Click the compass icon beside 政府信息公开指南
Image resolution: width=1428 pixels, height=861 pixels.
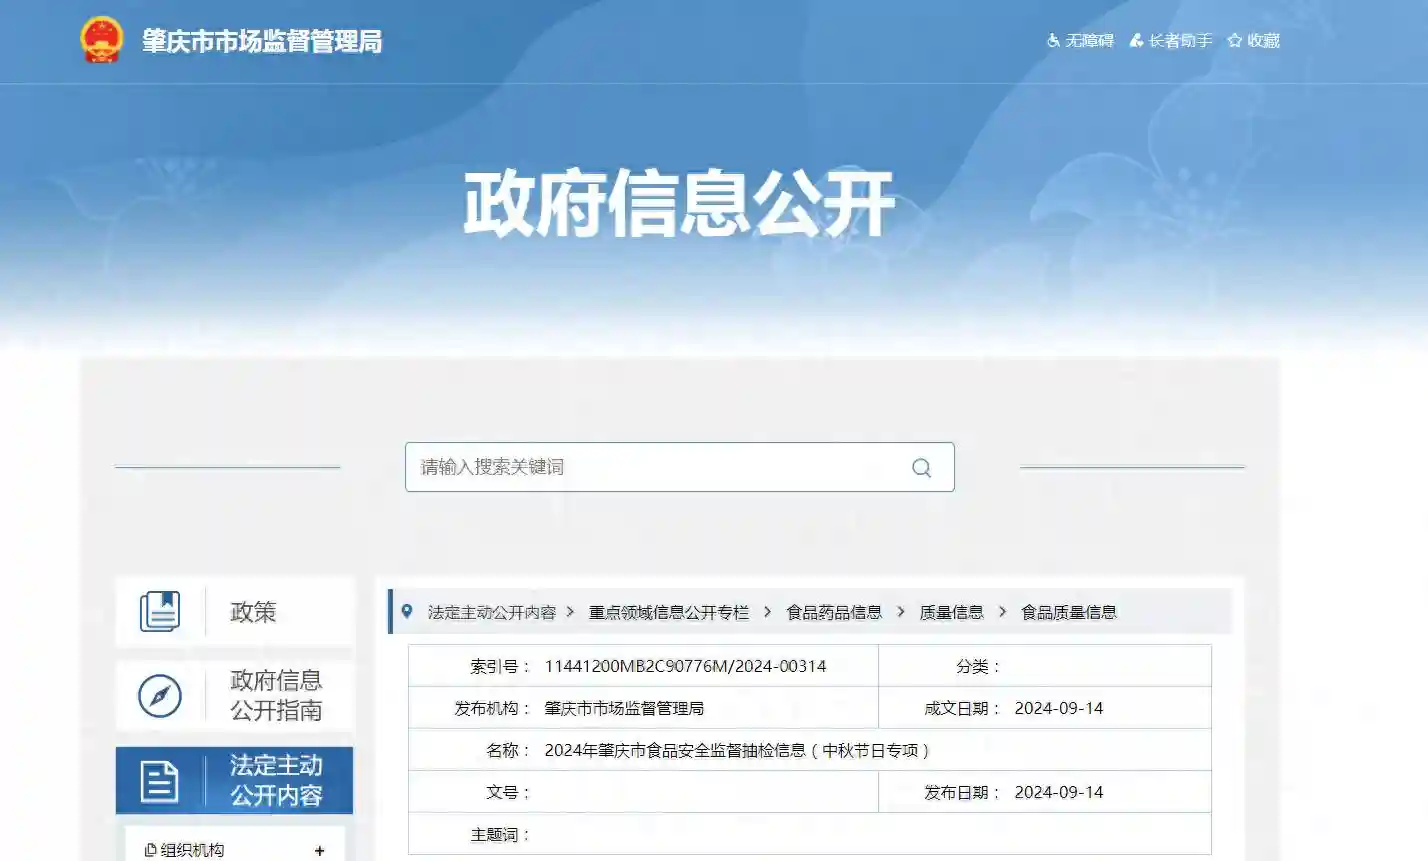[159, 696]
